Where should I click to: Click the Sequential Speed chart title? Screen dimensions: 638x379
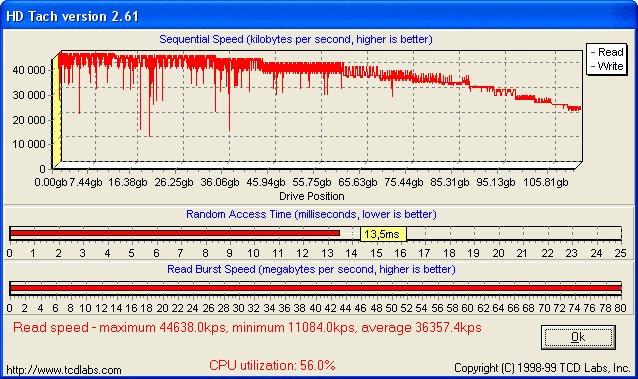[296, 39]
